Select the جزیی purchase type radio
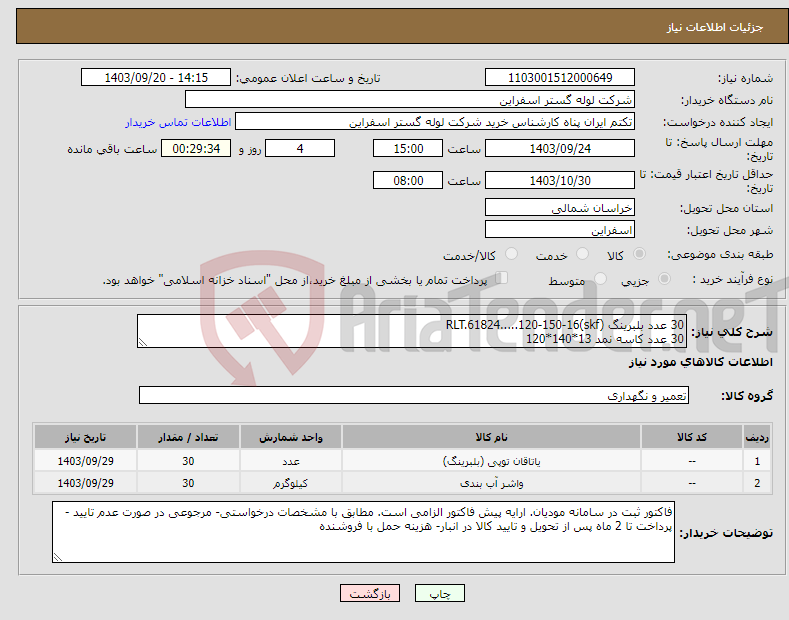The image size is (789, 620). [x=664, y=278]
